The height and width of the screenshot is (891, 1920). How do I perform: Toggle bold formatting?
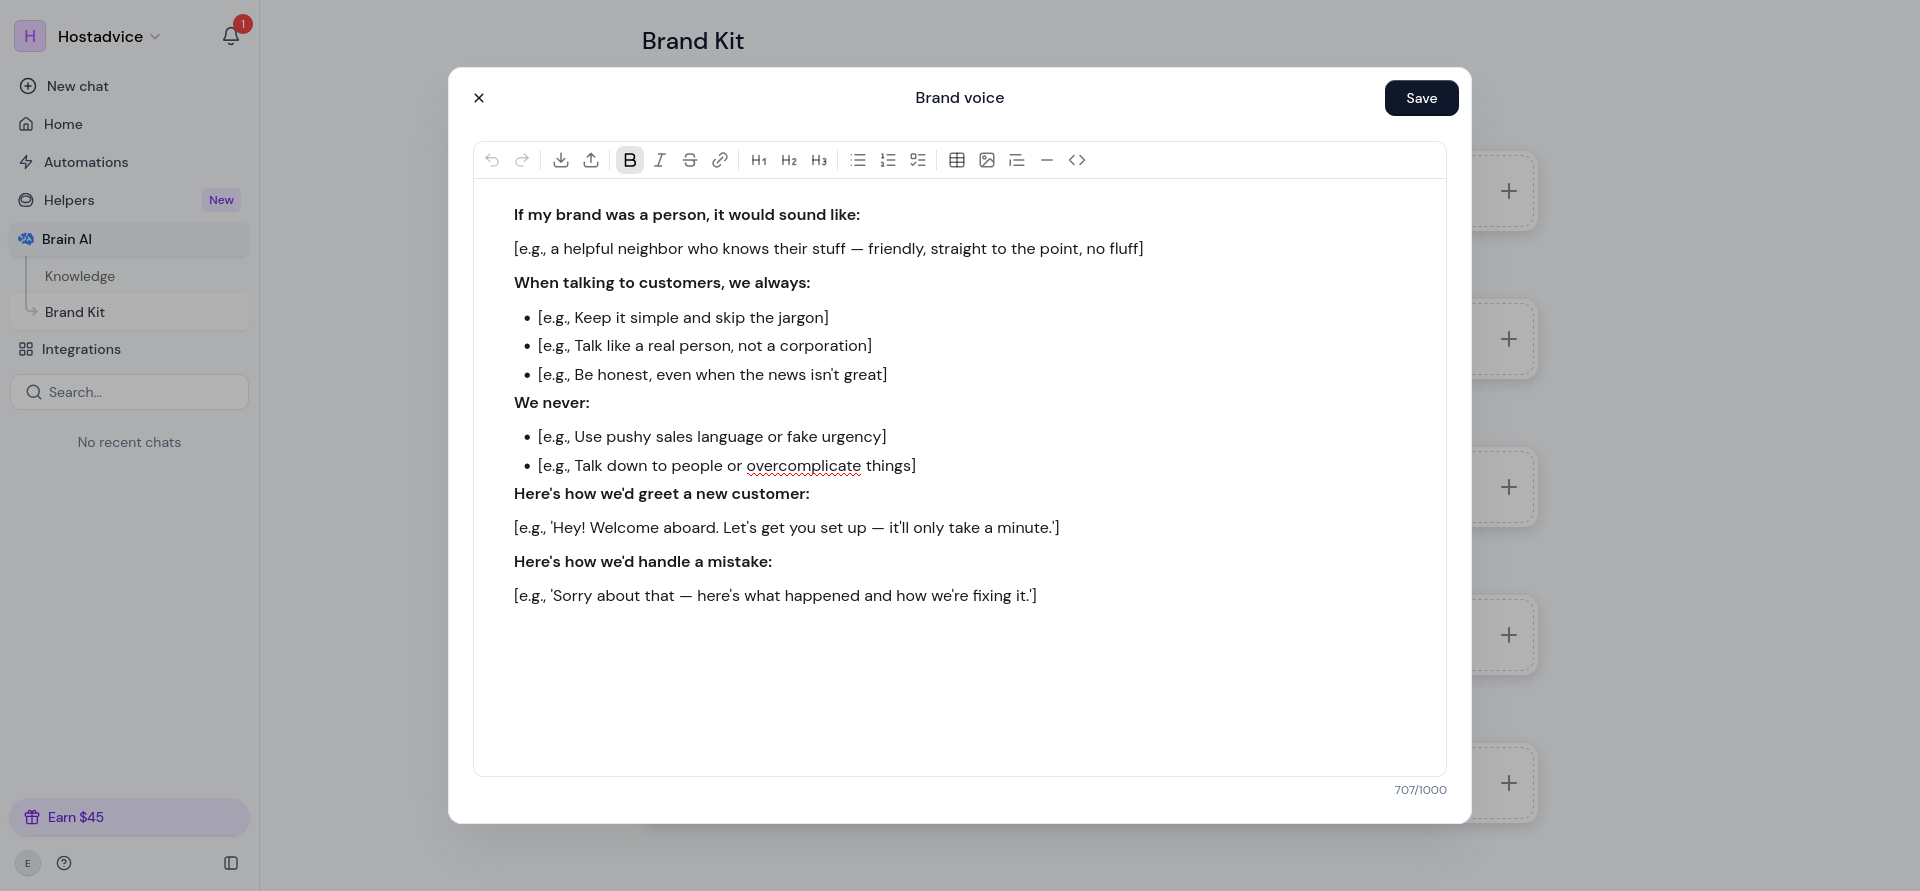(x=630, y=160)
